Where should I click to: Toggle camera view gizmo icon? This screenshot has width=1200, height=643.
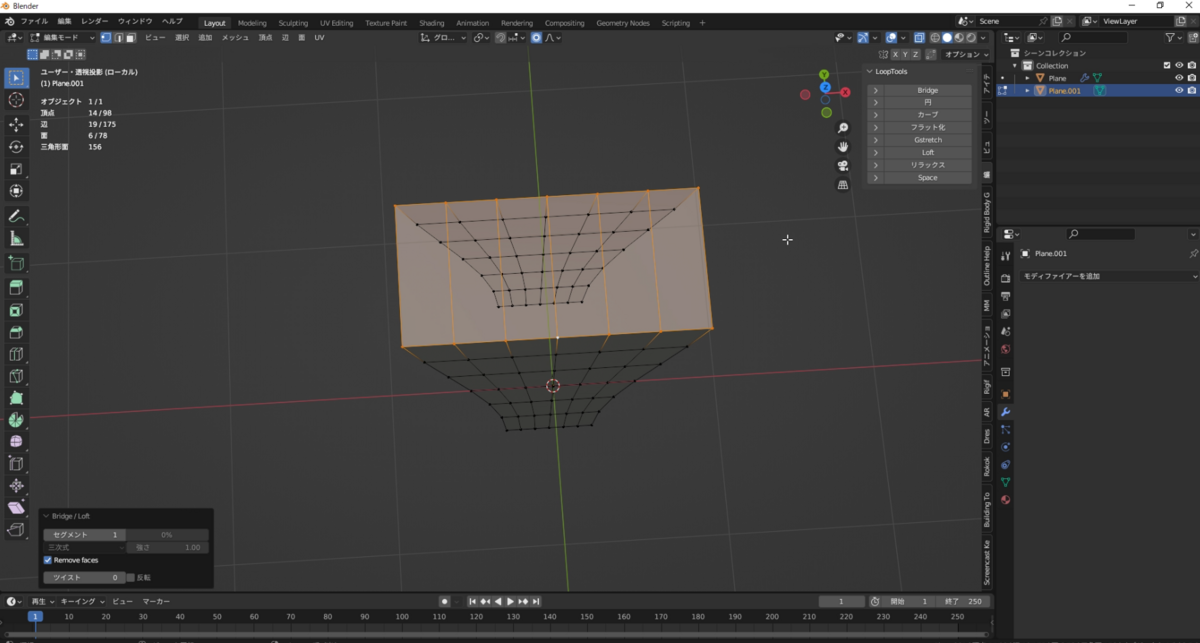coord(843,166)
